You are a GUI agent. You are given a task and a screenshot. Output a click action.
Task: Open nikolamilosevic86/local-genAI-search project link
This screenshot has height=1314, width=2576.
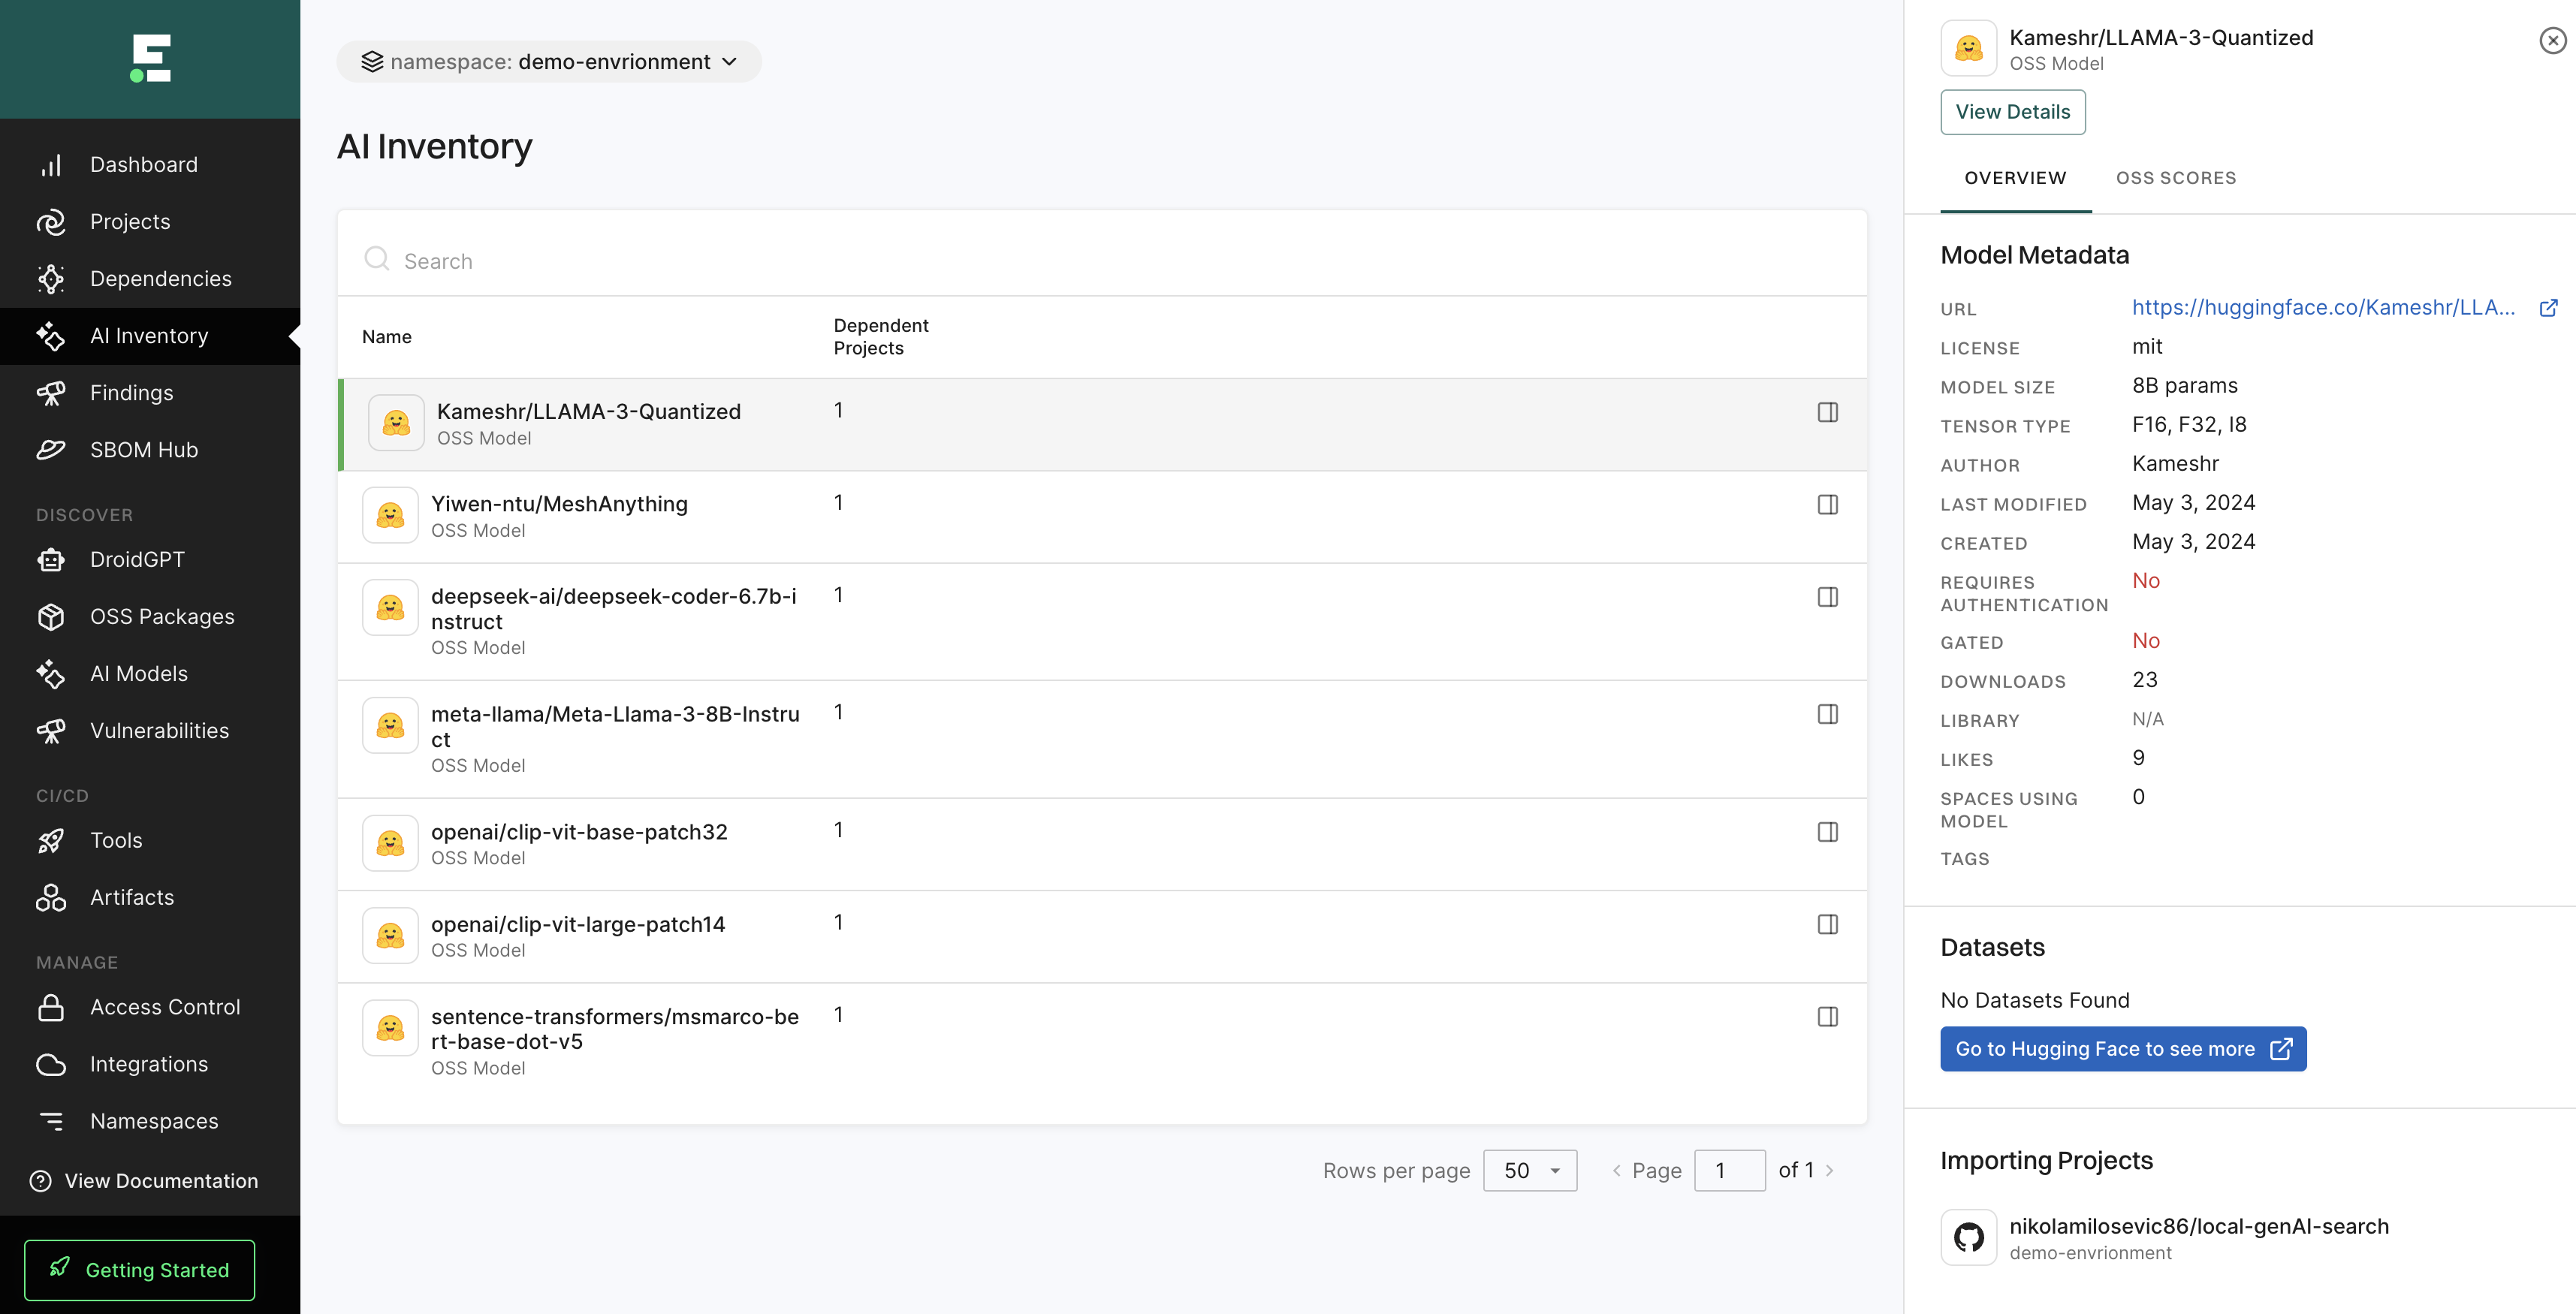point(2199,1226)
